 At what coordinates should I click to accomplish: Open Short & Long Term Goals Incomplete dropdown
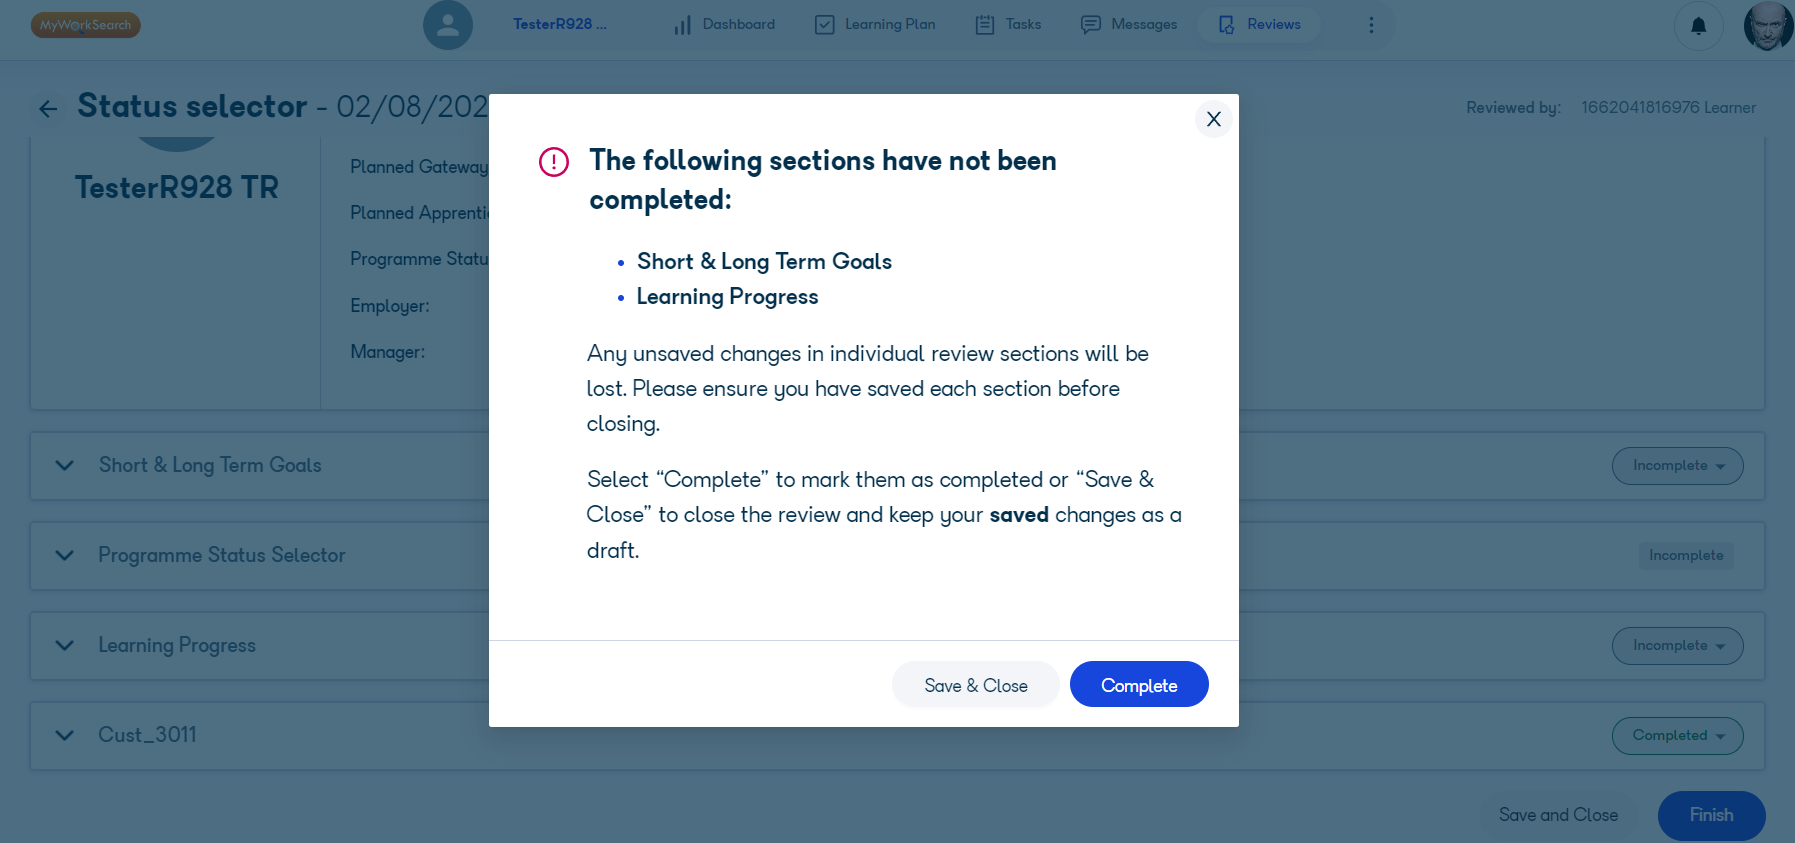pyautogui.click(x=1677, y=466)
